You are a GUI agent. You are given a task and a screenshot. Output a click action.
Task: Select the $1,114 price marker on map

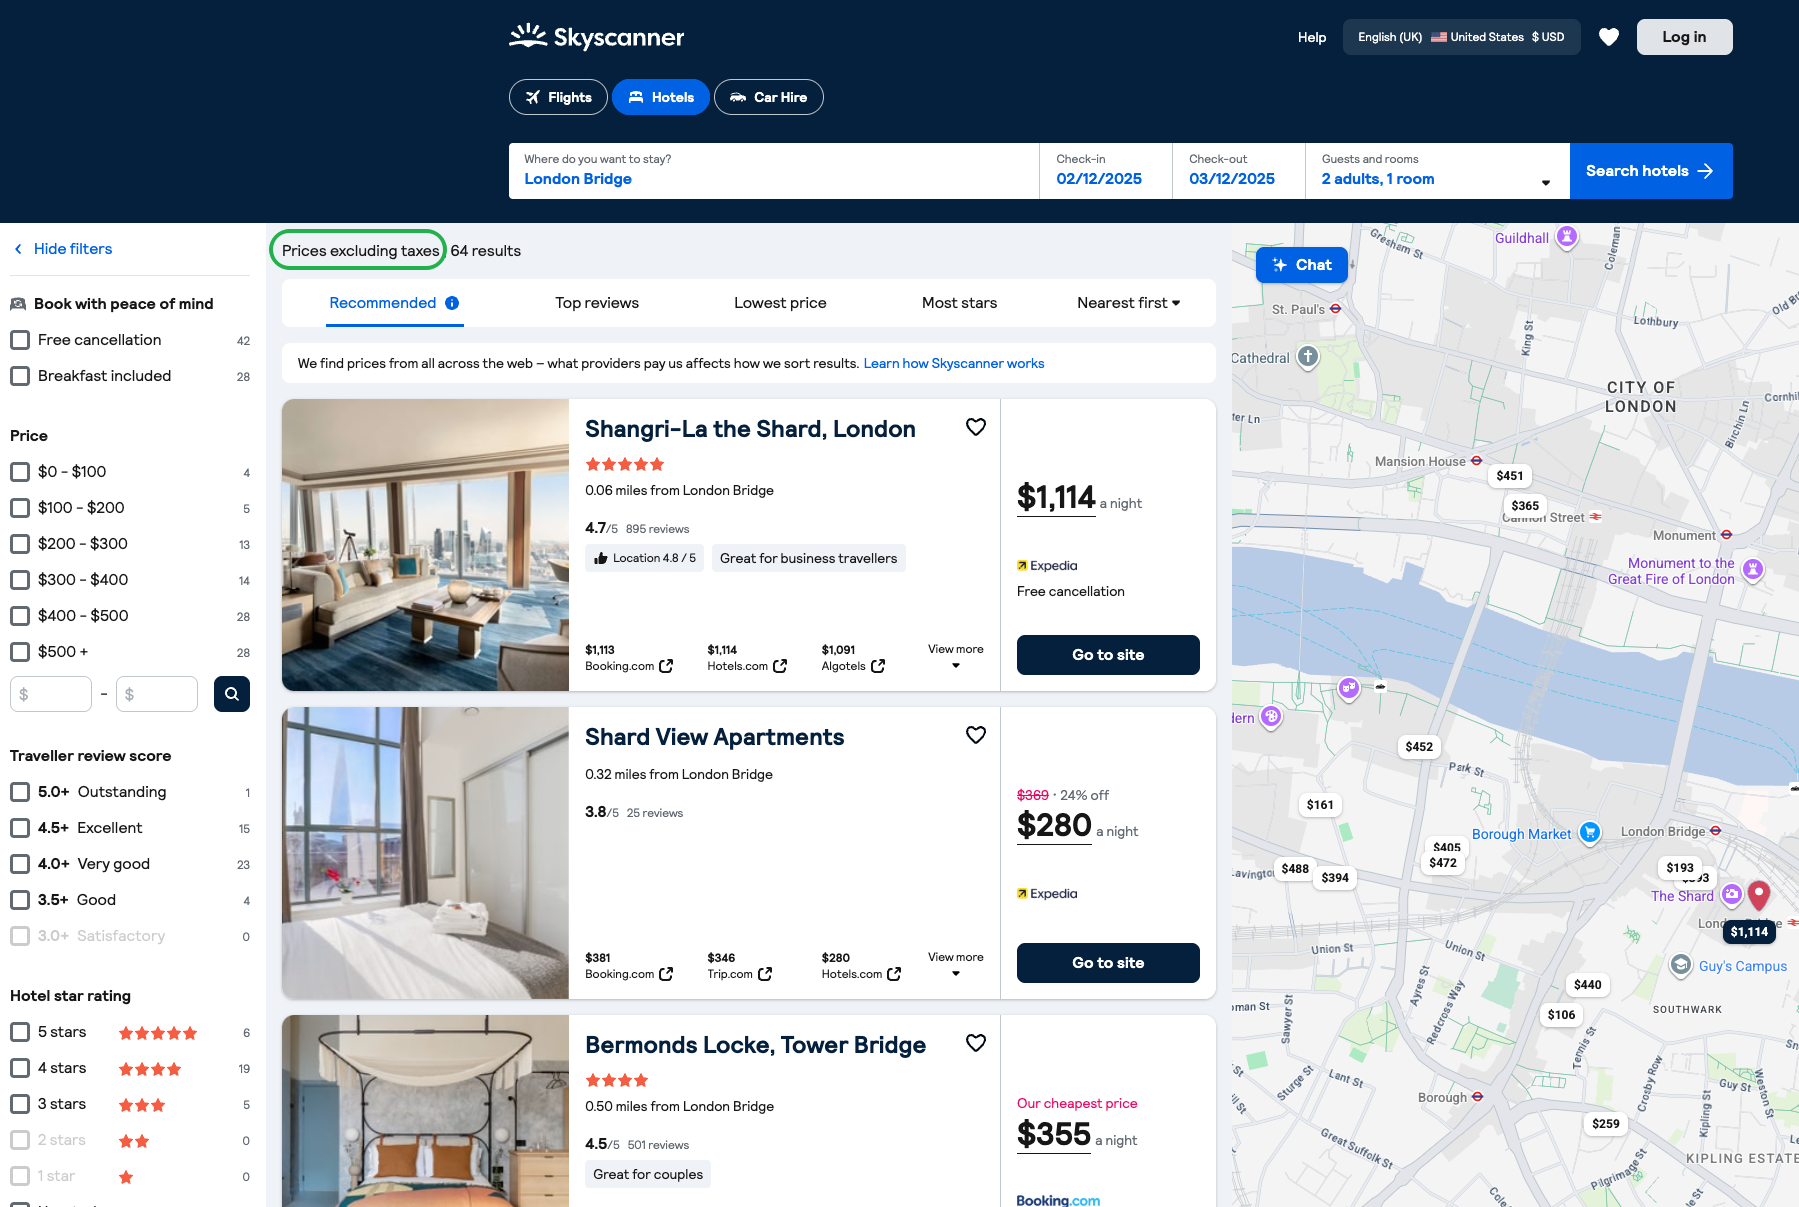tap(1749, 932)
